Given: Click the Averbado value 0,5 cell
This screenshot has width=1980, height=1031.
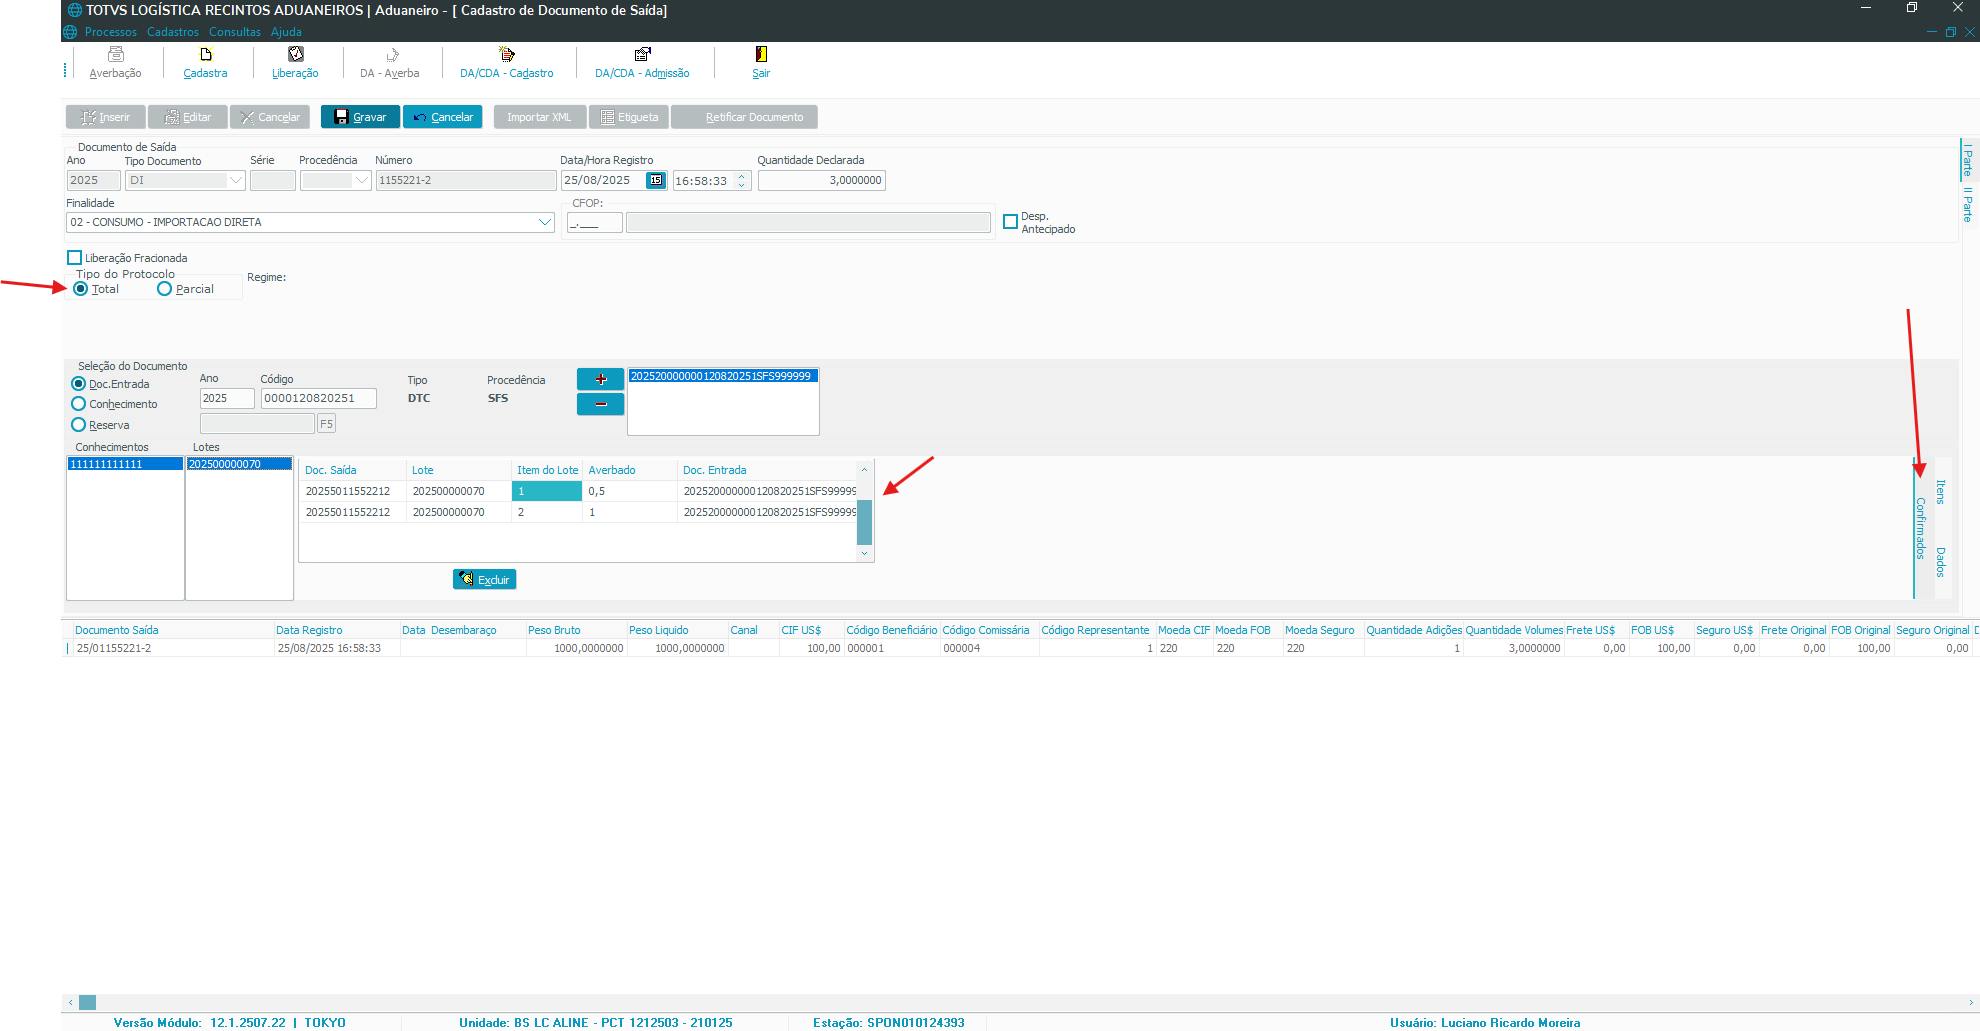Looking at the screenshot, I should (x=630, y=491).
